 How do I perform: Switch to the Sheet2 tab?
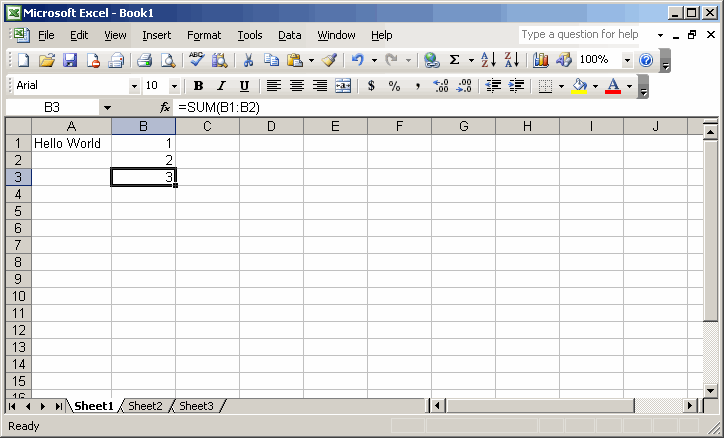145,406
